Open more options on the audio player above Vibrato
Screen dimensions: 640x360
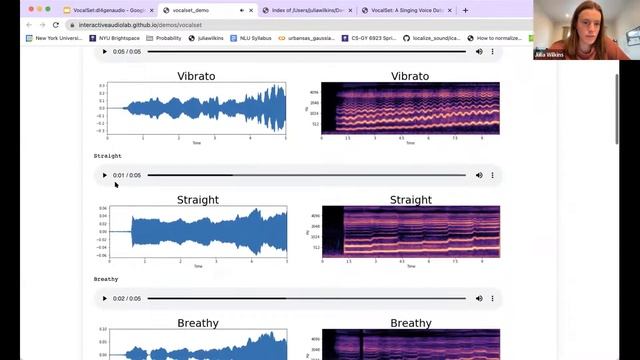pos(493,51)
